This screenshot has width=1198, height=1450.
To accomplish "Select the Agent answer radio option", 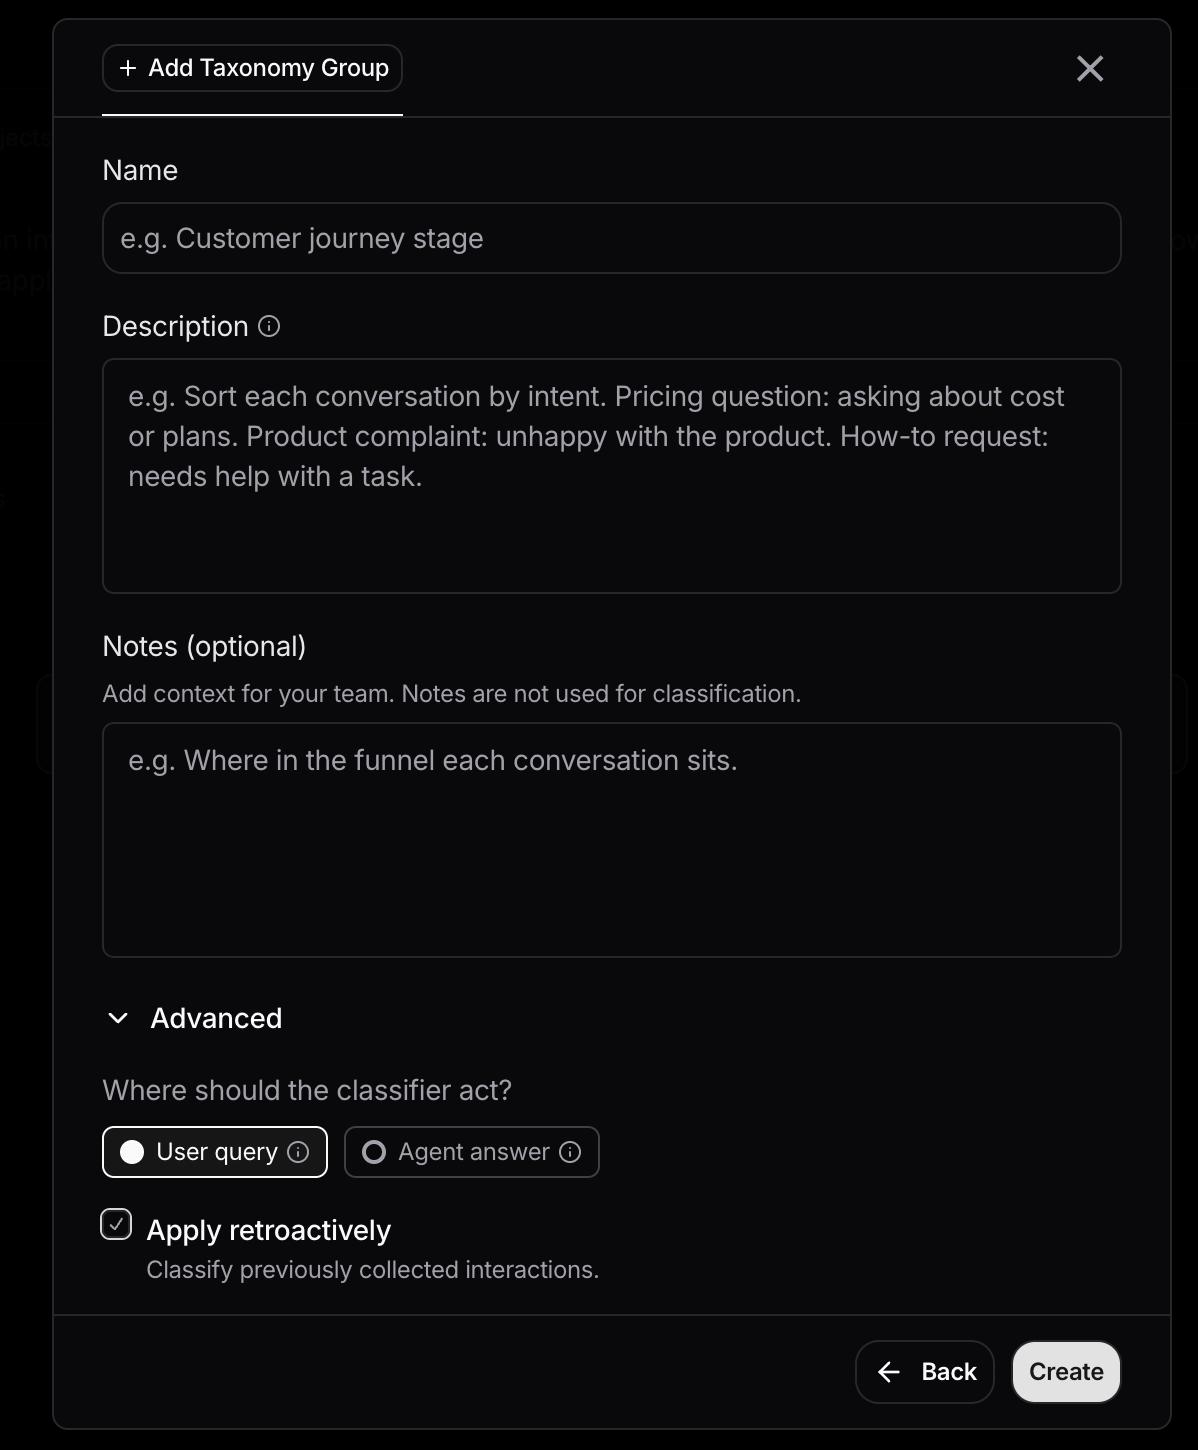I will tap(472, 1152).
